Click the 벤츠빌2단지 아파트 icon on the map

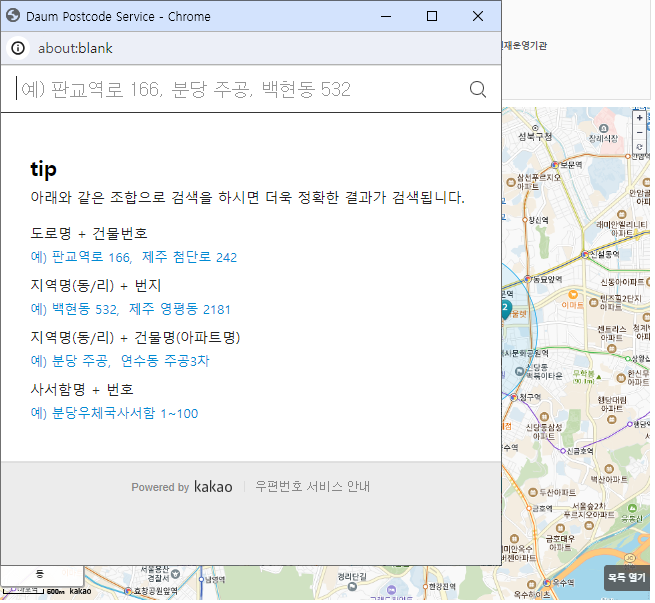coord(594,302)
